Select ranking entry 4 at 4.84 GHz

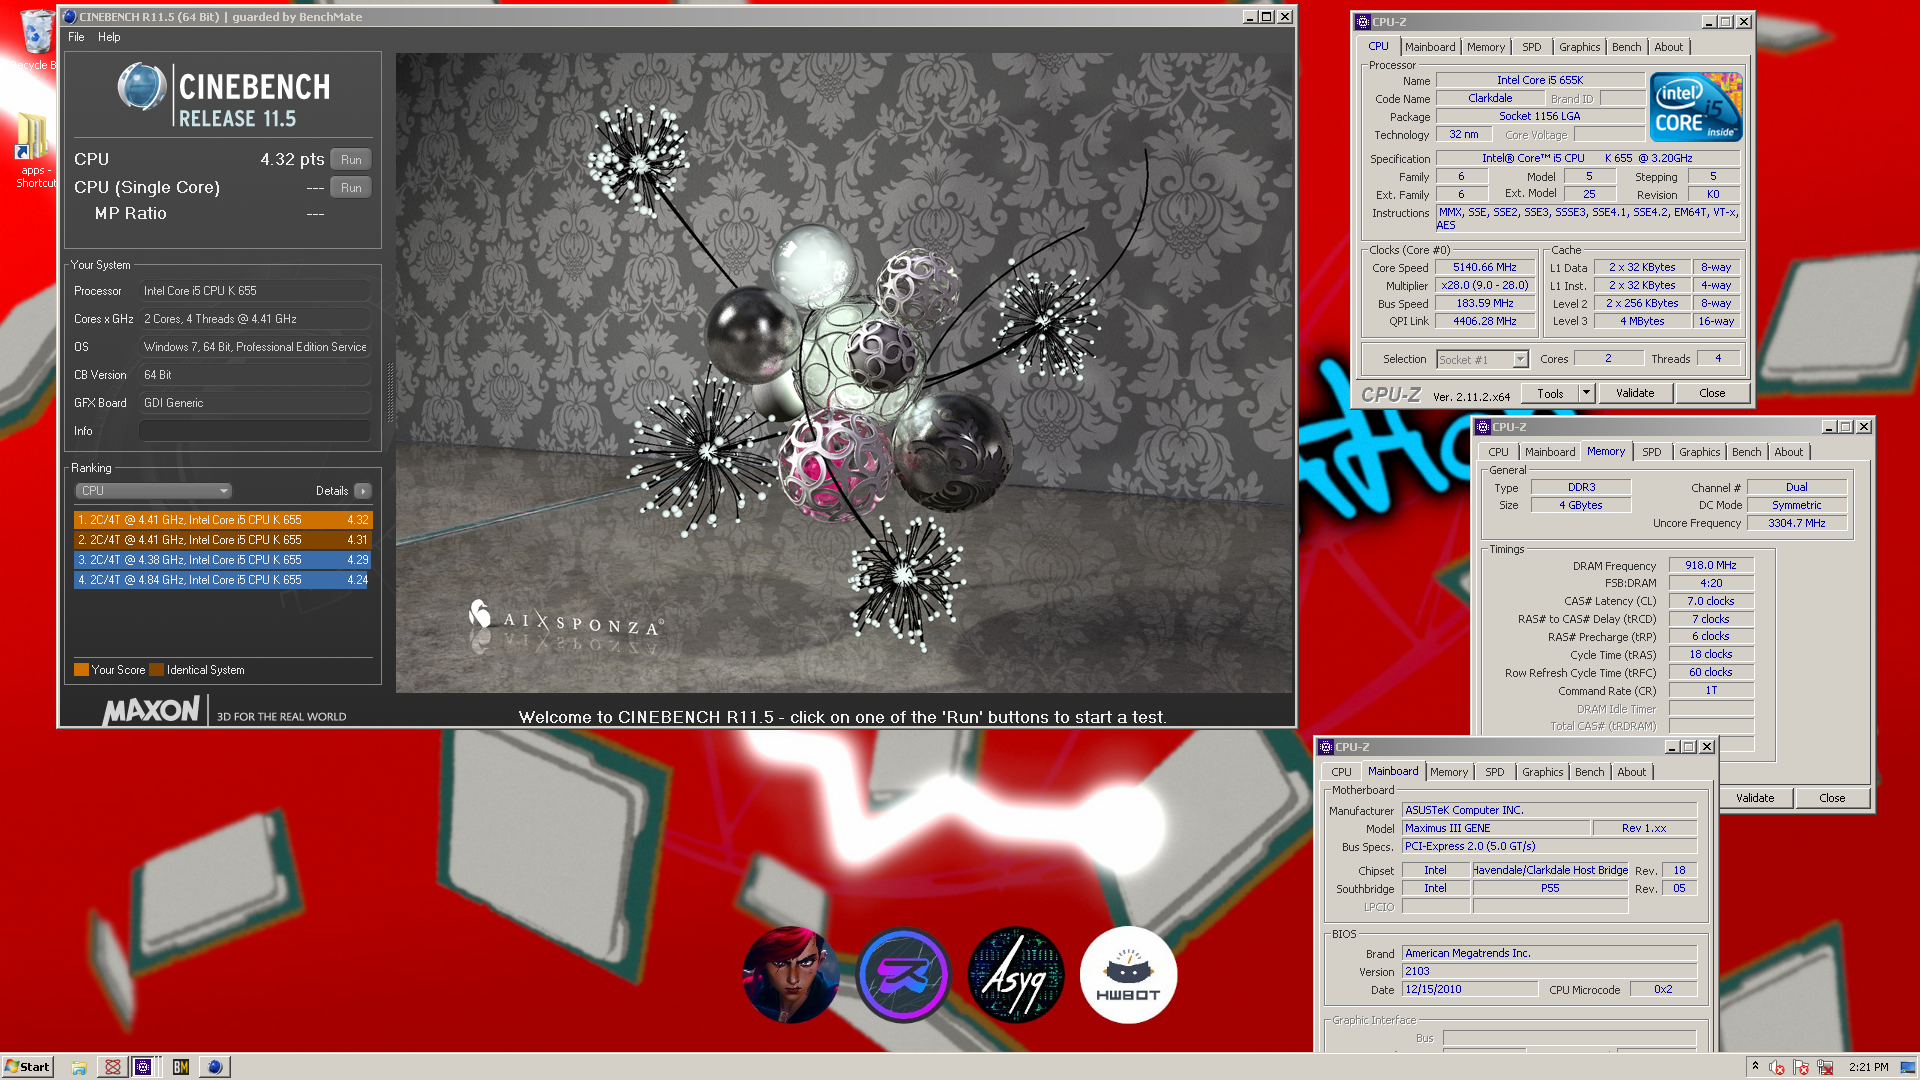[222, 580]
